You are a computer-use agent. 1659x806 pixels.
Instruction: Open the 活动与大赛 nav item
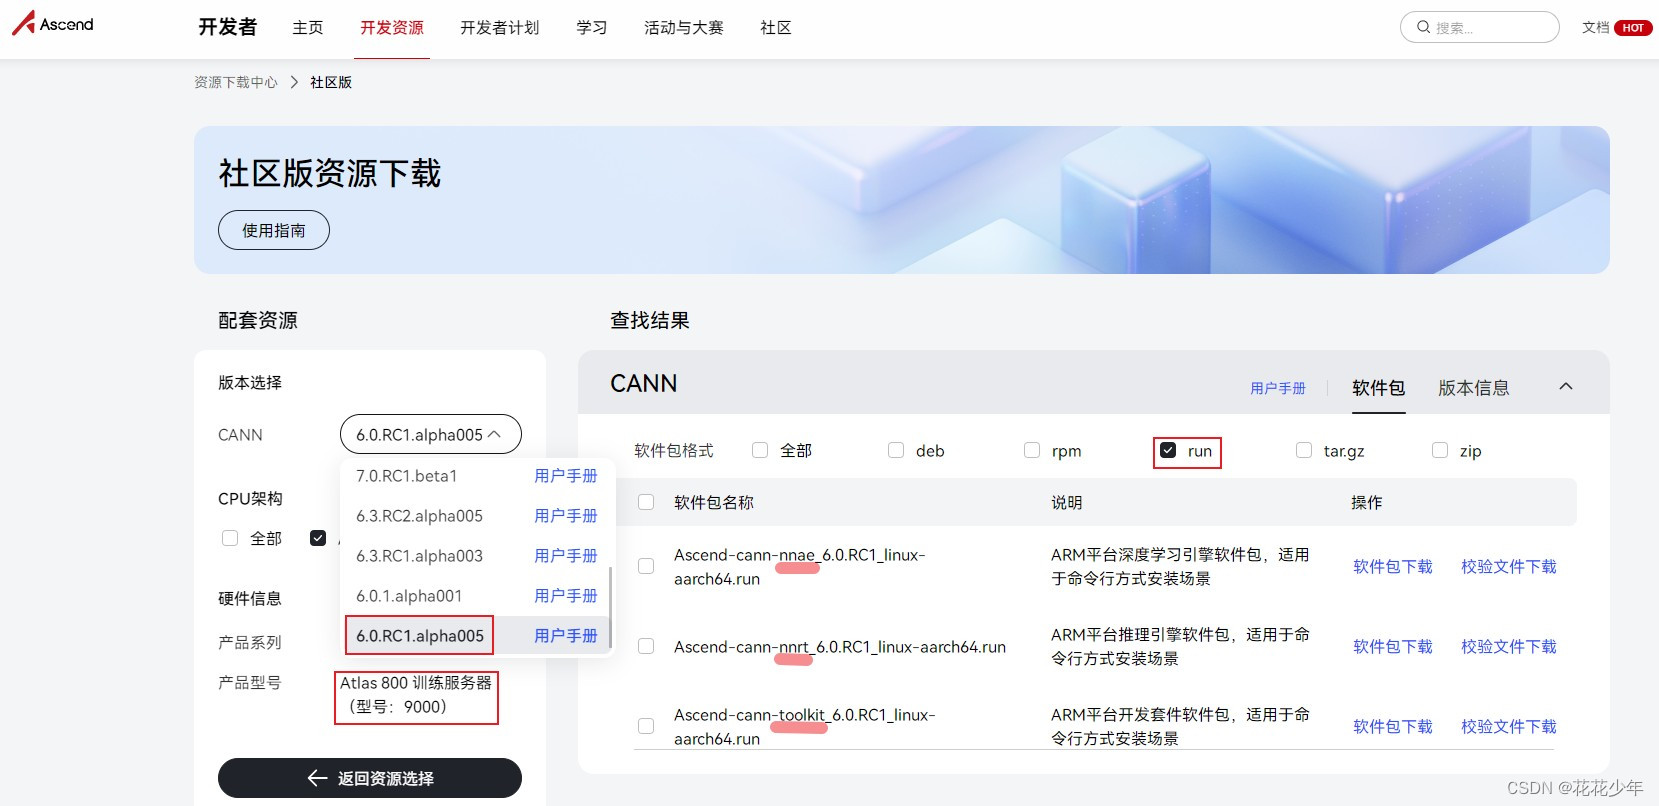click(684, 28)
